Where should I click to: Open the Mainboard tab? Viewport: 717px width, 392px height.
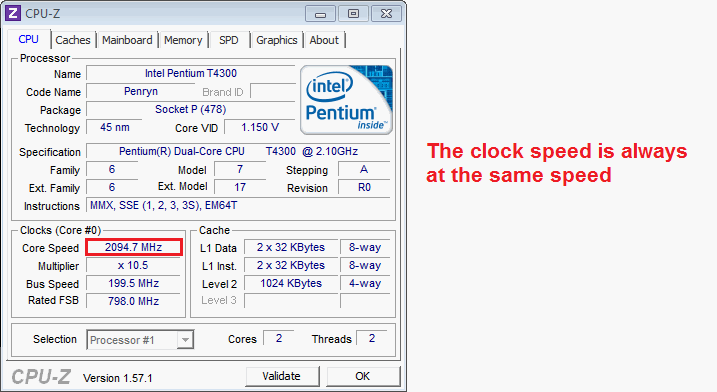tap(127, 40)
